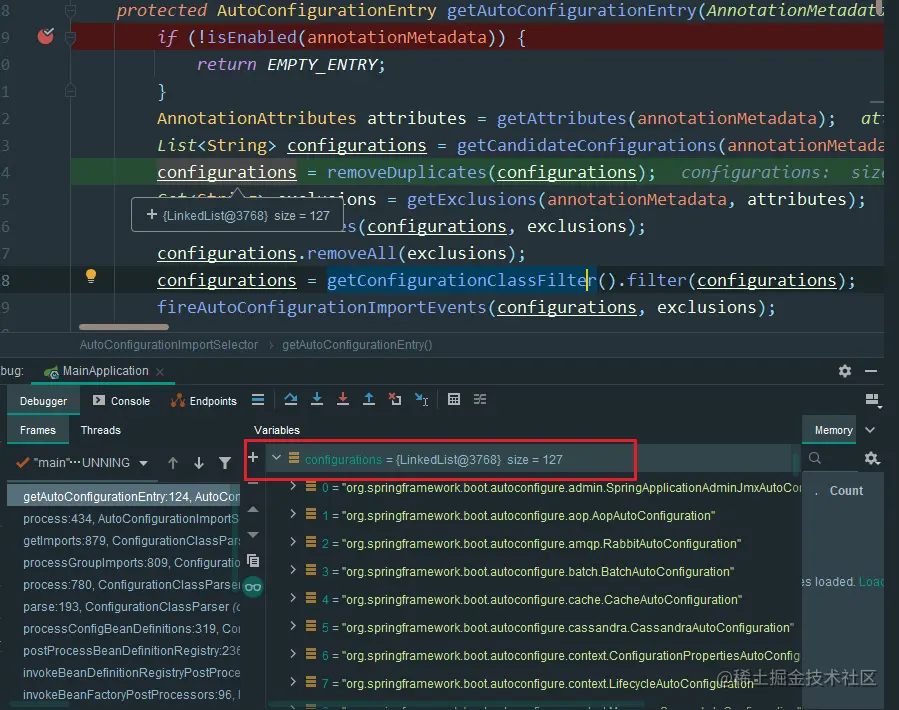The width and height of the screenshot is (899, 710).
Task: Click the red Force Step Into icon
Action: pyautogui.click(x=343, y=400)
